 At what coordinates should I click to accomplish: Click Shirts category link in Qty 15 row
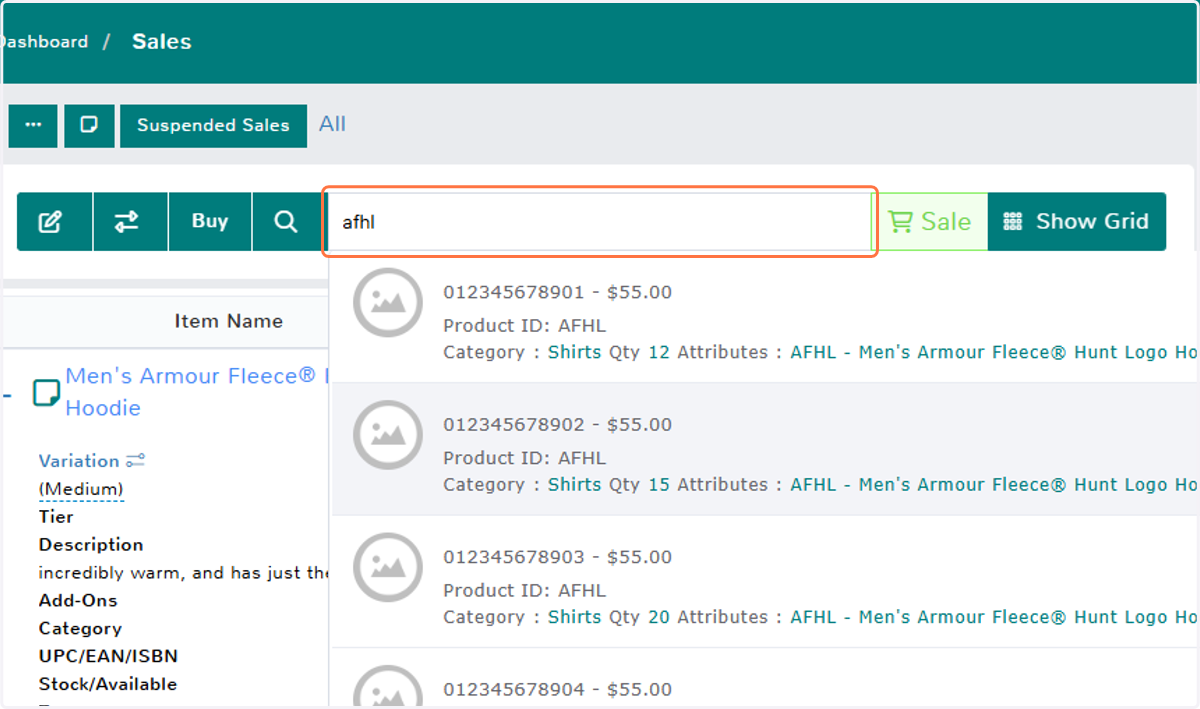click(575, 484)
